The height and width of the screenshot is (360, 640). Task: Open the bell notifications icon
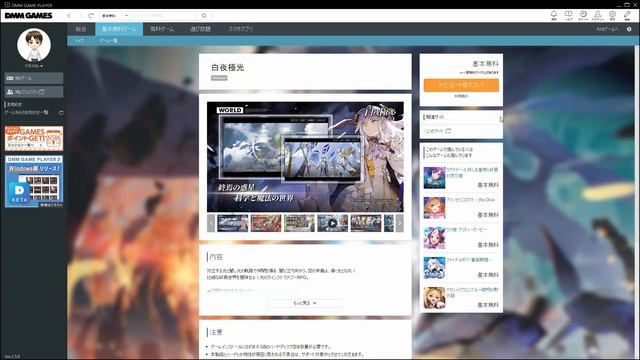(x=554, y=15)
